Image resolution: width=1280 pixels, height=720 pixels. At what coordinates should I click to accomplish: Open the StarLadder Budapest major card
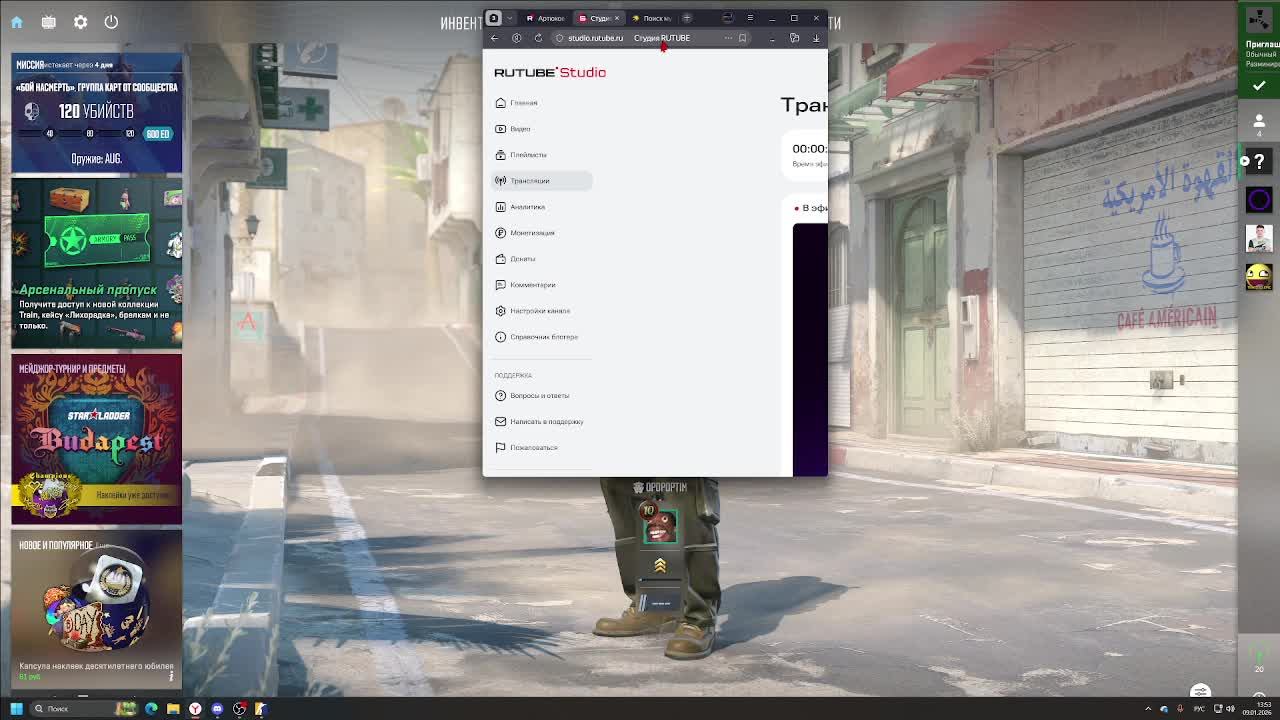pyautogui.click(x=97, y=439)
